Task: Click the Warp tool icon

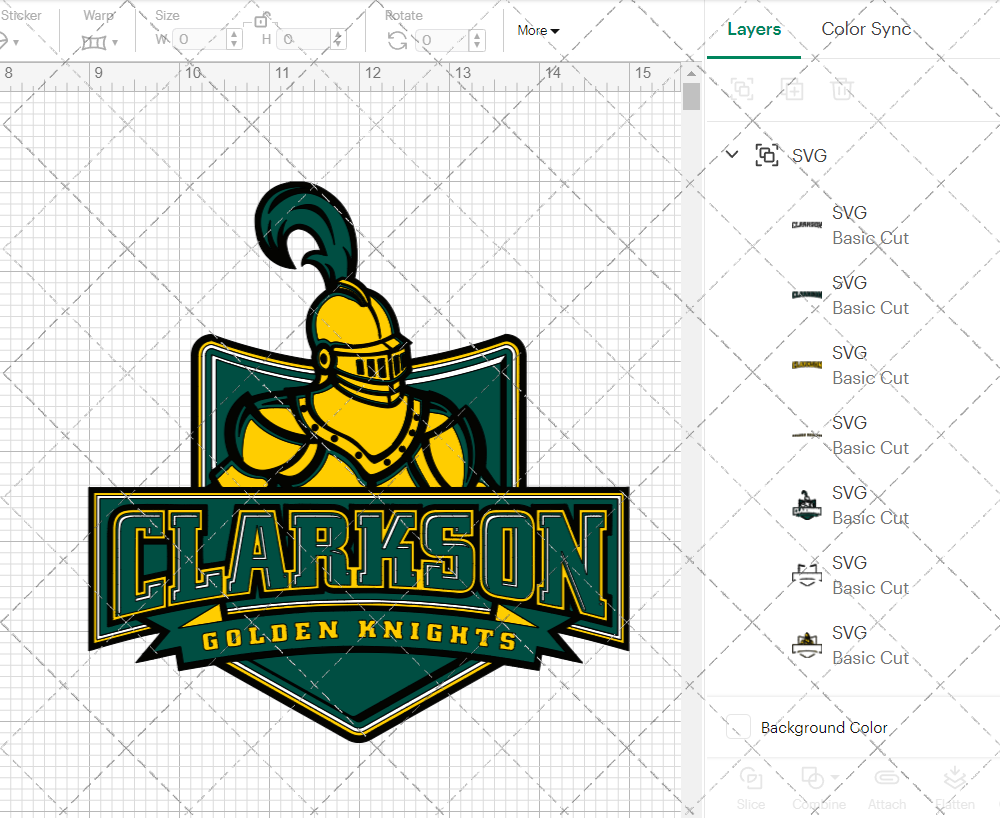Action: (94, 43)
